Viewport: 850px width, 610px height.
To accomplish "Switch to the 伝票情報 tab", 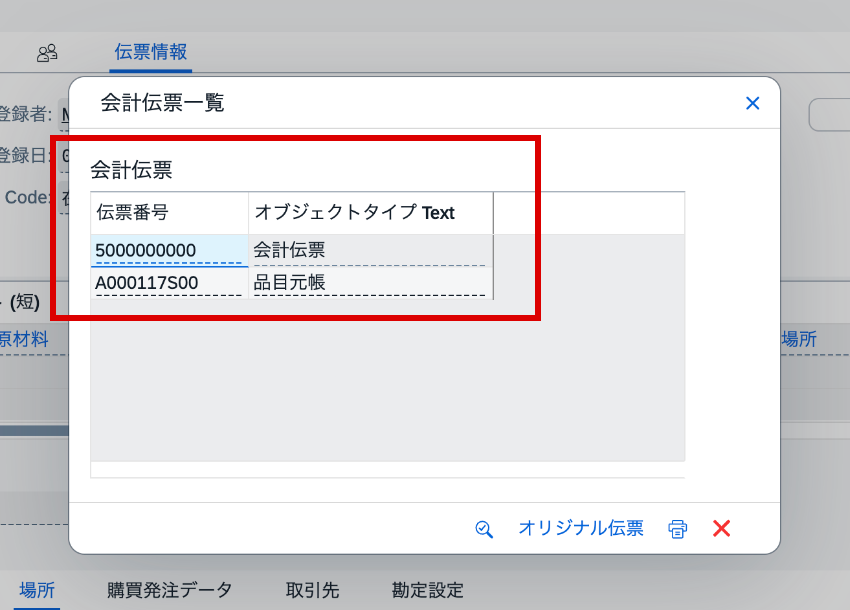I will point(151,52).
